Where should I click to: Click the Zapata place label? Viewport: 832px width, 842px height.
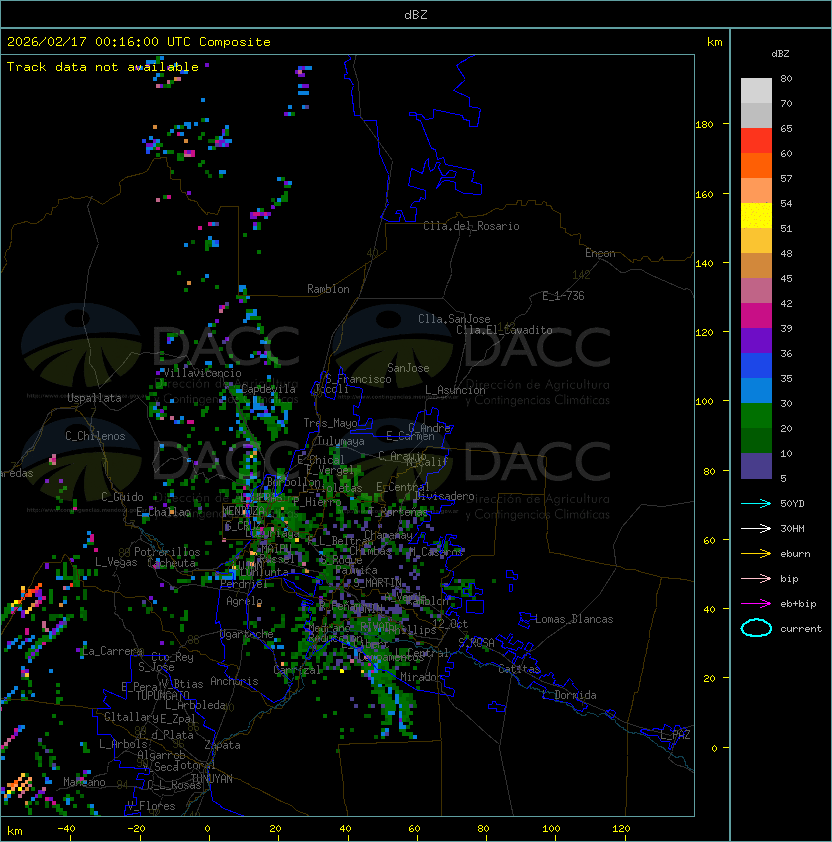(x=222, y=746)
